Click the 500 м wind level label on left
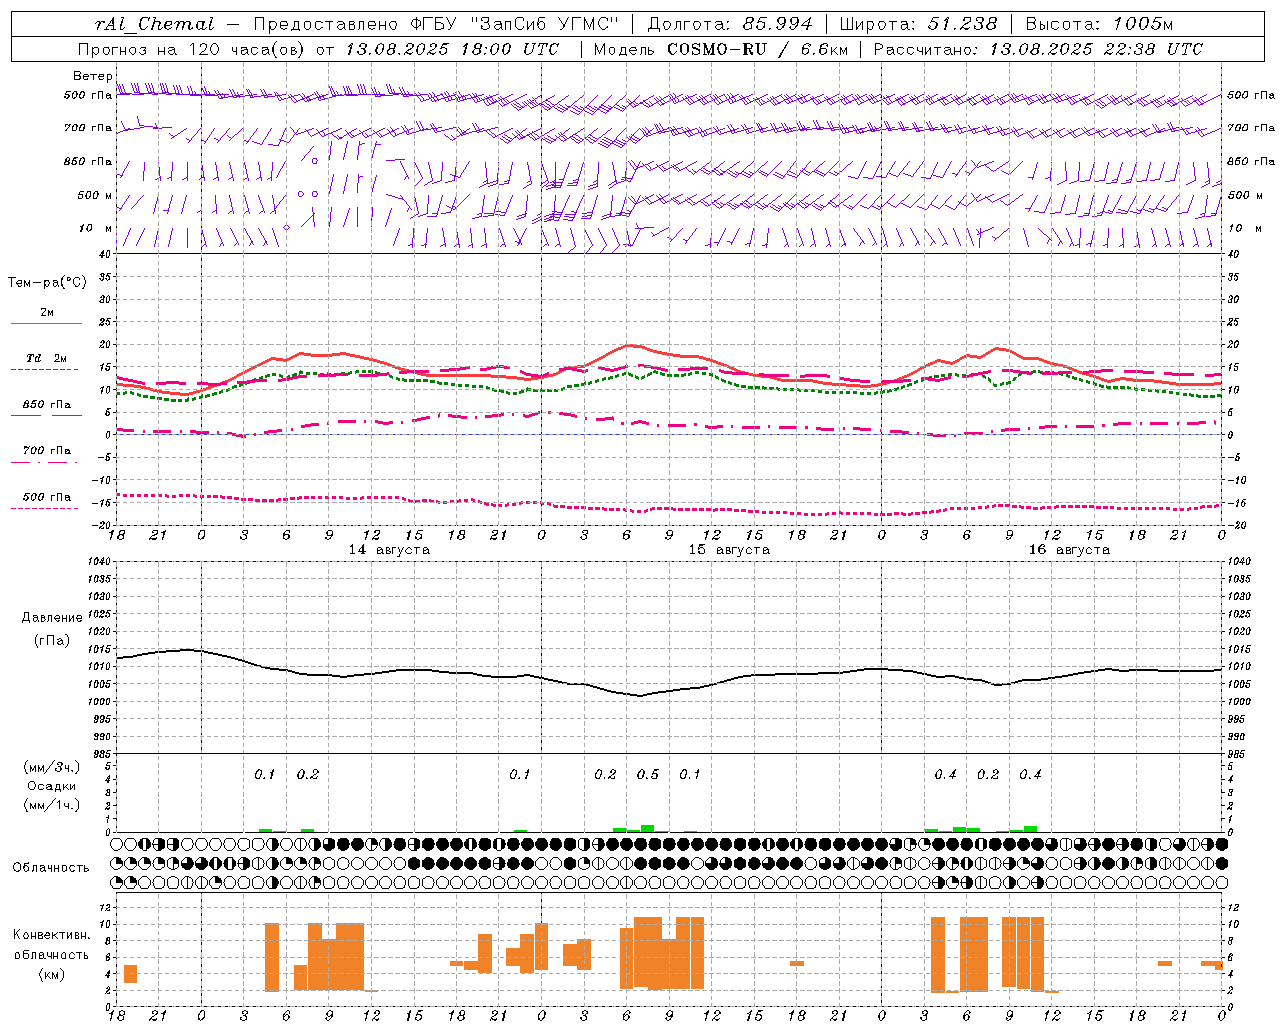 (x=95, y=195)
